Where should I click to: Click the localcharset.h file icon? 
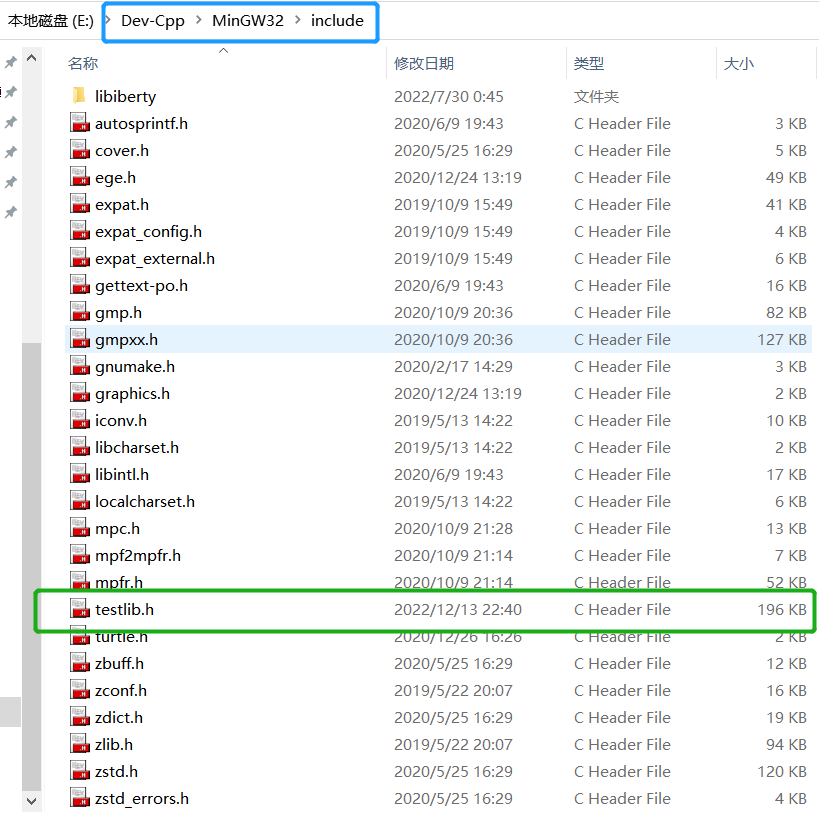[79, 501]
